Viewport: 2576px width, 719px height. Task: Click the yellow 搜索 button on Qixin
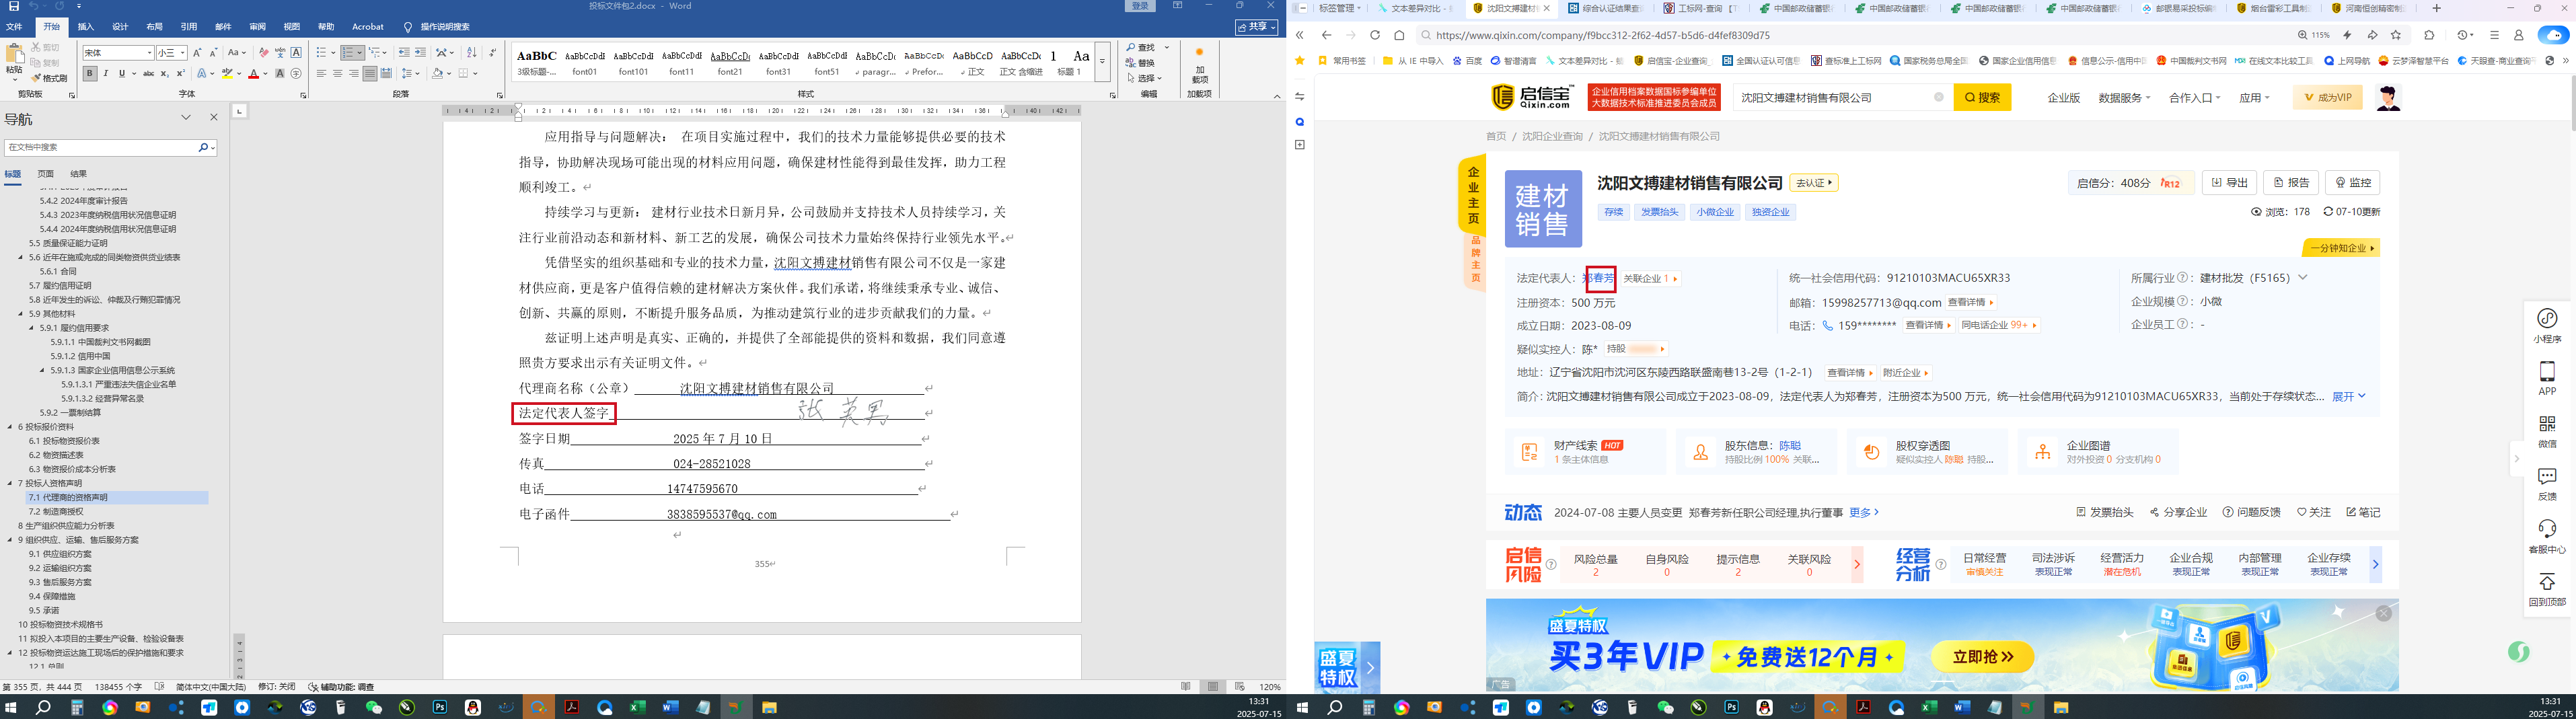pyautogui.click(x=1982, y=98)
